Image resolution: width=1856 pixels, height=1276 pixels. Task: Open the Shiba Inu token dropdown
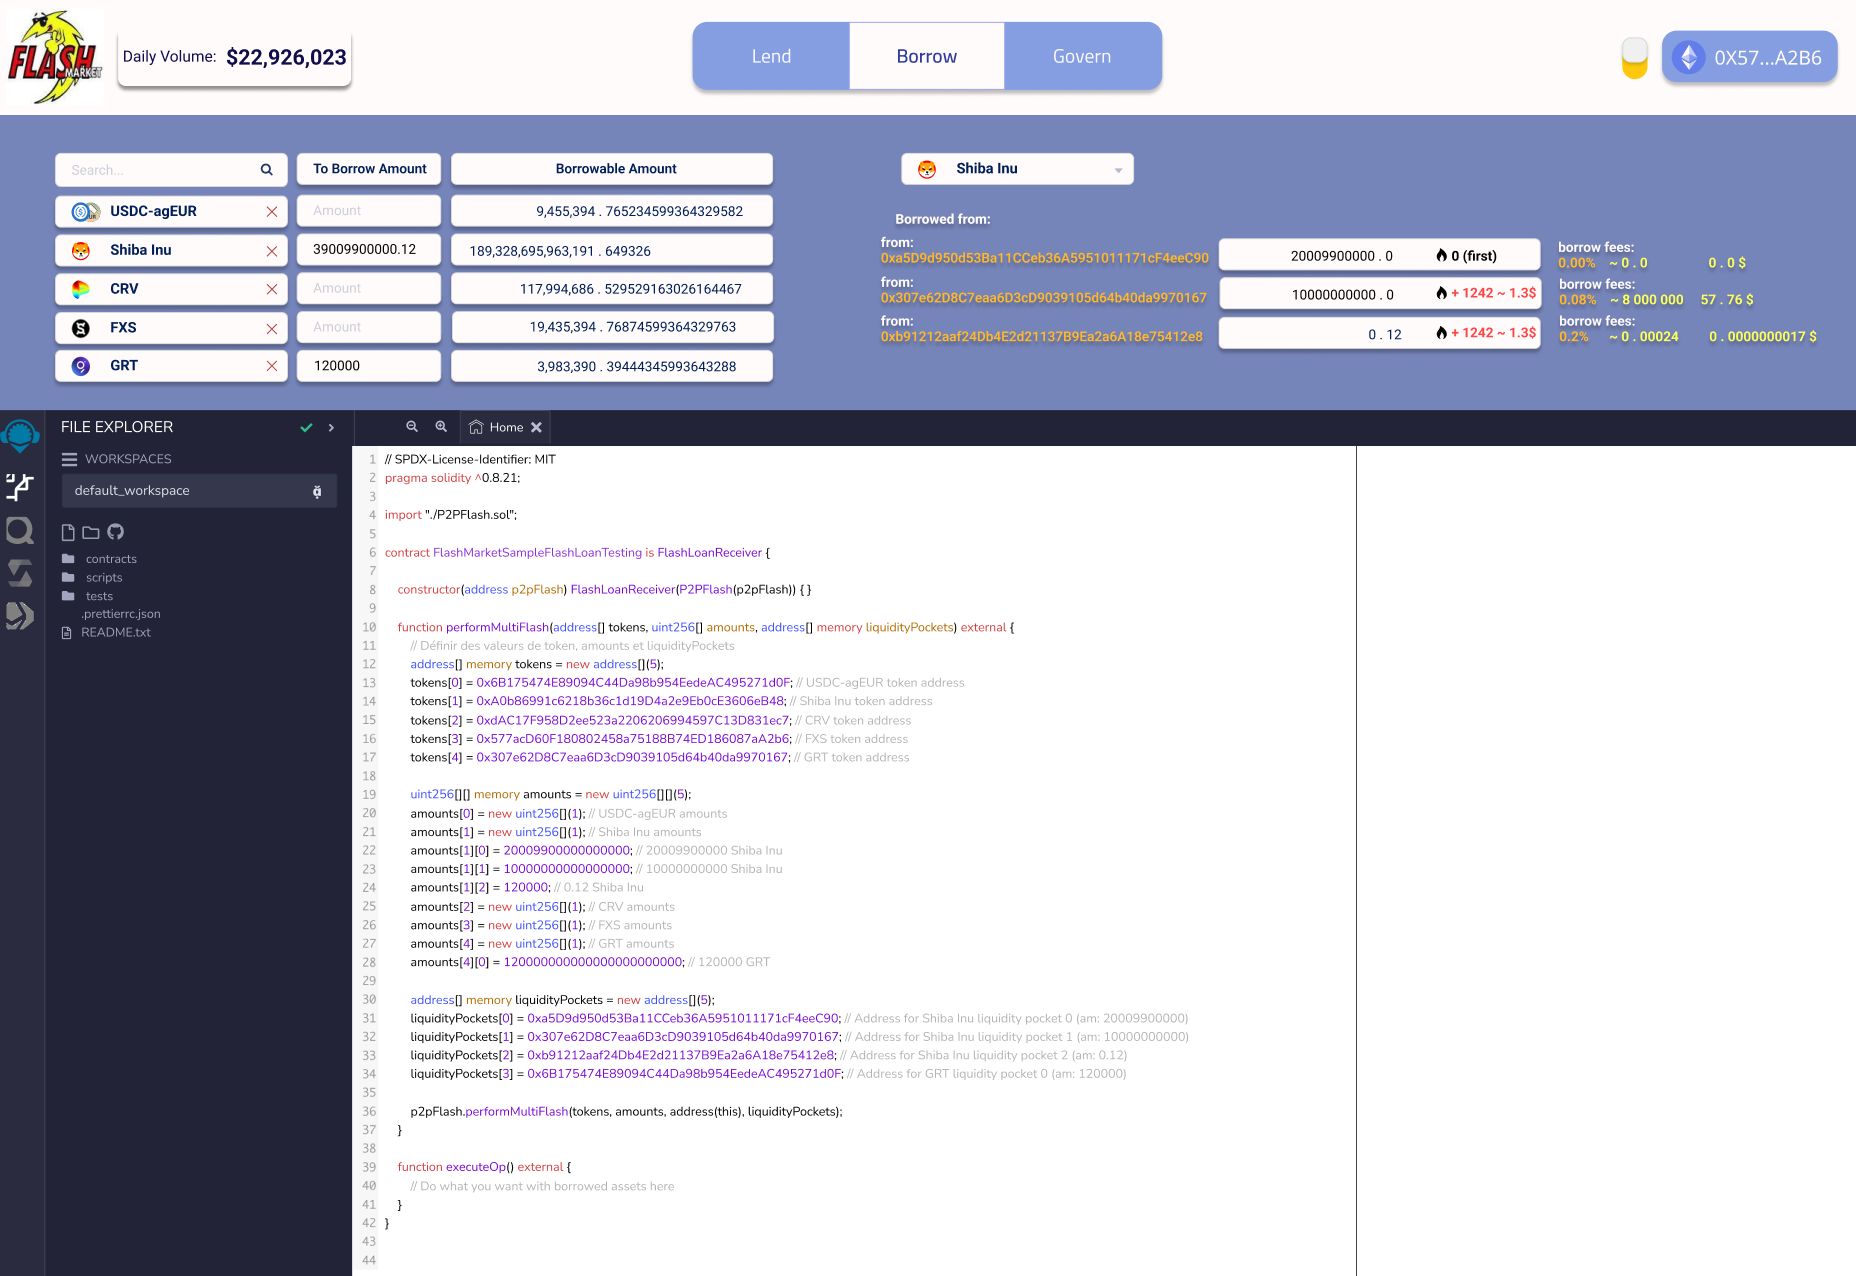[x=1017, y=169]
